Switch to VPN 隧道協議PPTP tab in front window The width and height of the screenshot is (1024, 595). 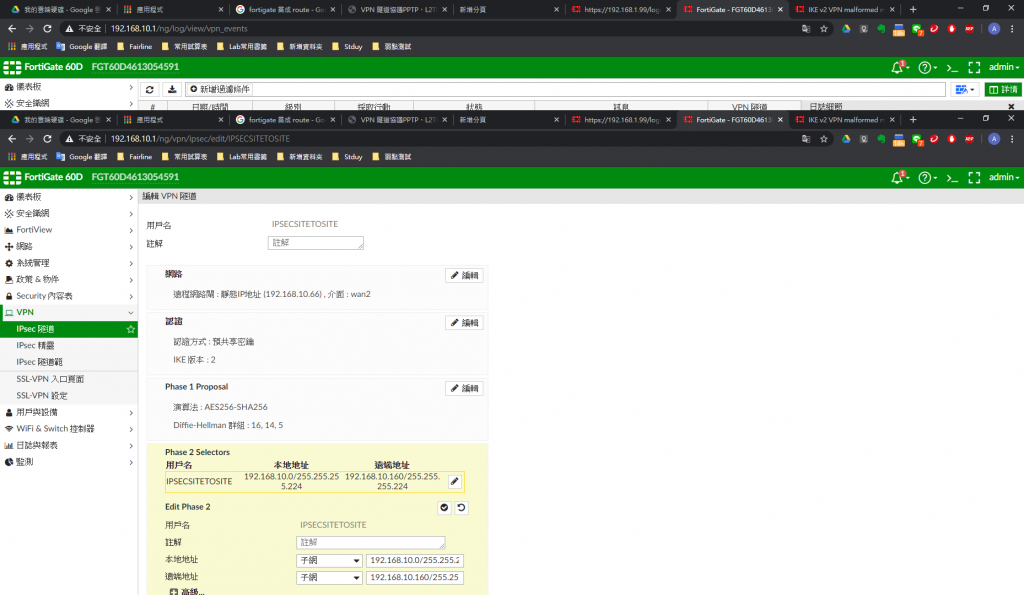[x=396, y=120]
